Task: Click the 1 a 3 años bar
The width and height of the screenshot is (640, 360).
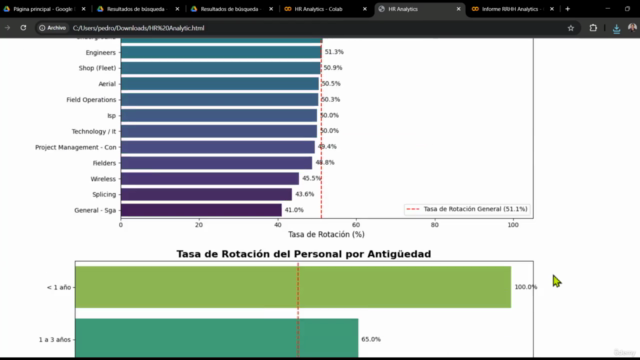Action: pos(217,338)
